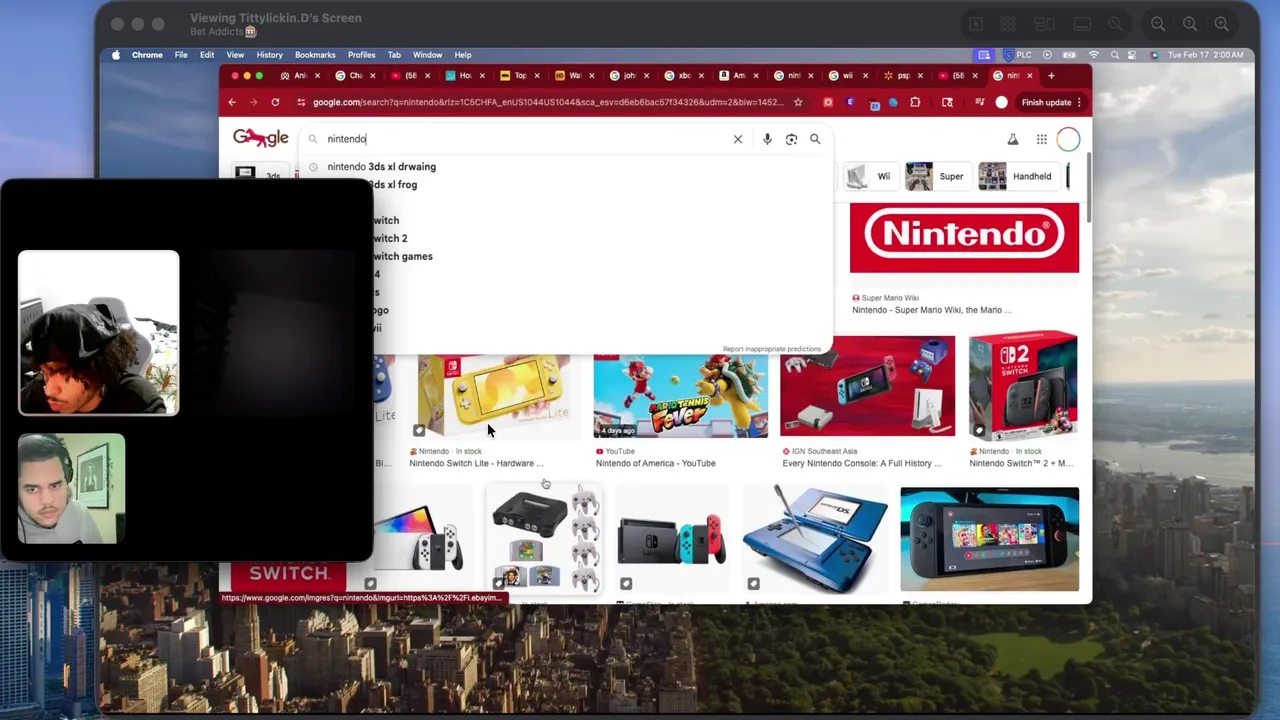Open the History menu
This screenshot has width=1280, height=720.
tap(269, 55)
